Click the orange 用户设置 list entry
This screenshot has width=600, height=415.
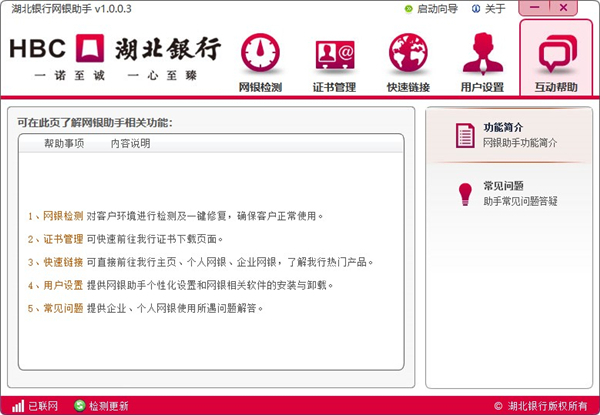[x=63, y=285]
